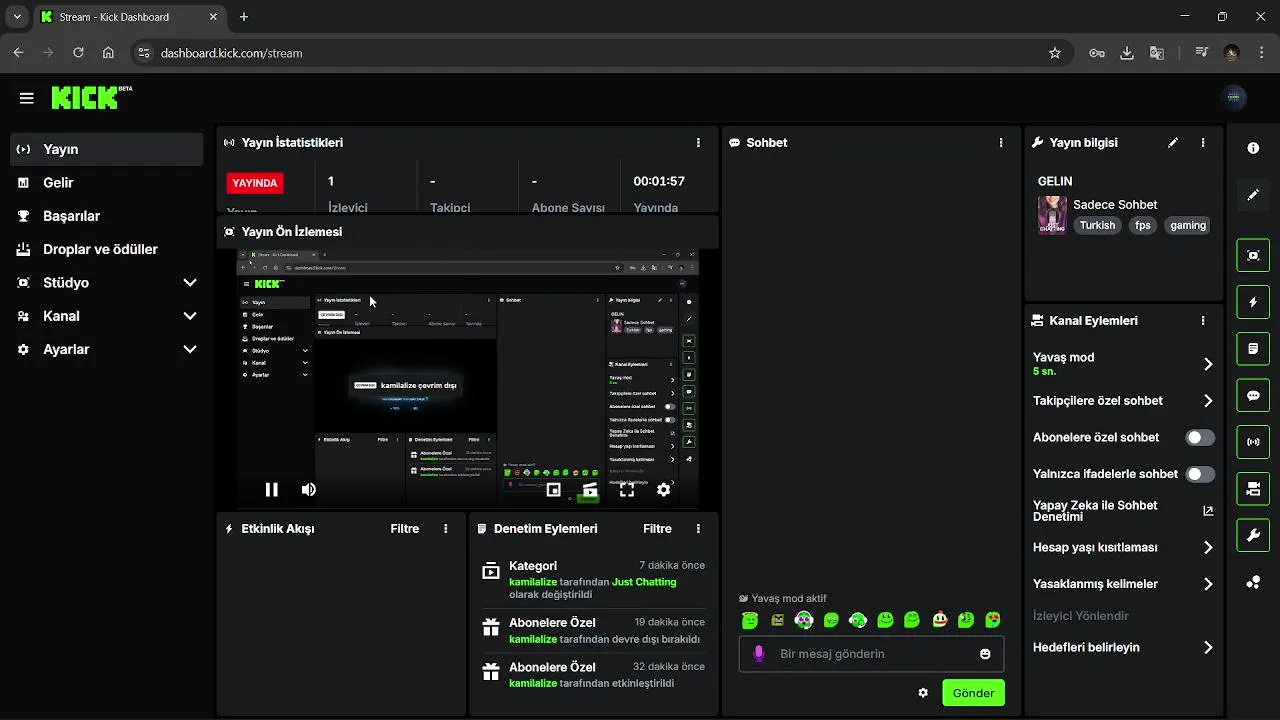Image resolution: width=1280 pixels, height=720 pixels.
Task: Open Takipçilere özel sohbet chevron
Action: point(1208,401)
